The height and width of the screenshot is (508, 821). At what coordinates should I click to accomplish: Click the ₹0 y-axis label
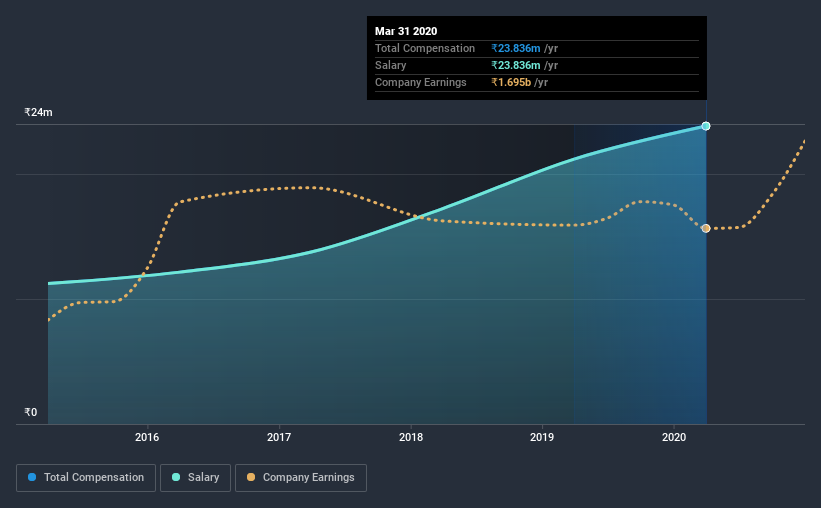point(30,412)
